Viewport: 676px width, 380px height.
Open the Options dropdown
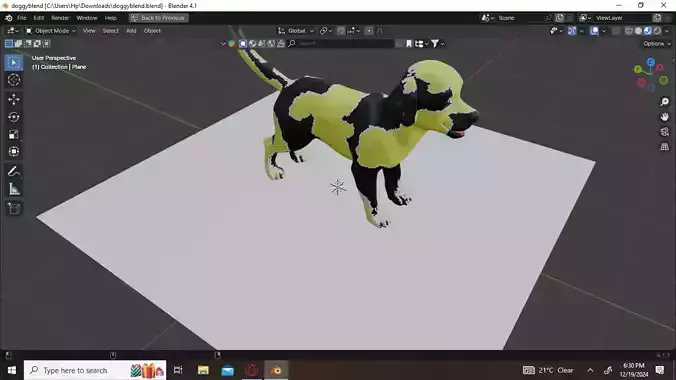pos(657,44)
